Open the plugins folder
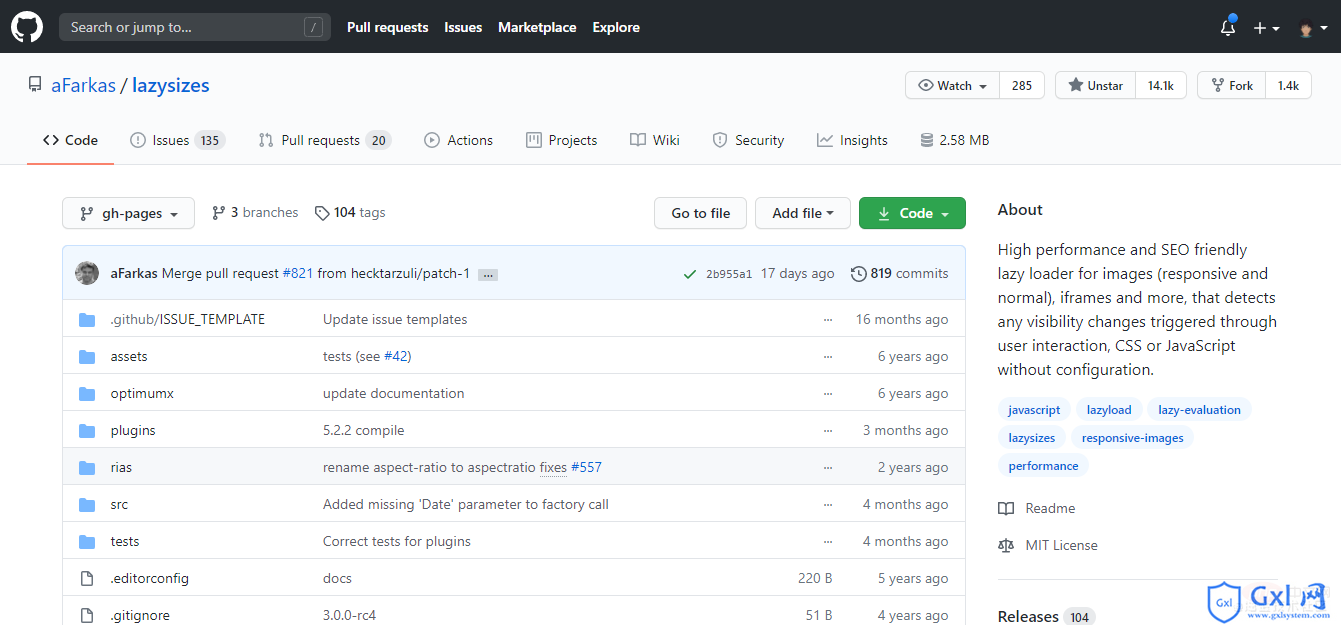The height and width of the screenshot is (625, 1341). [133, 430]
